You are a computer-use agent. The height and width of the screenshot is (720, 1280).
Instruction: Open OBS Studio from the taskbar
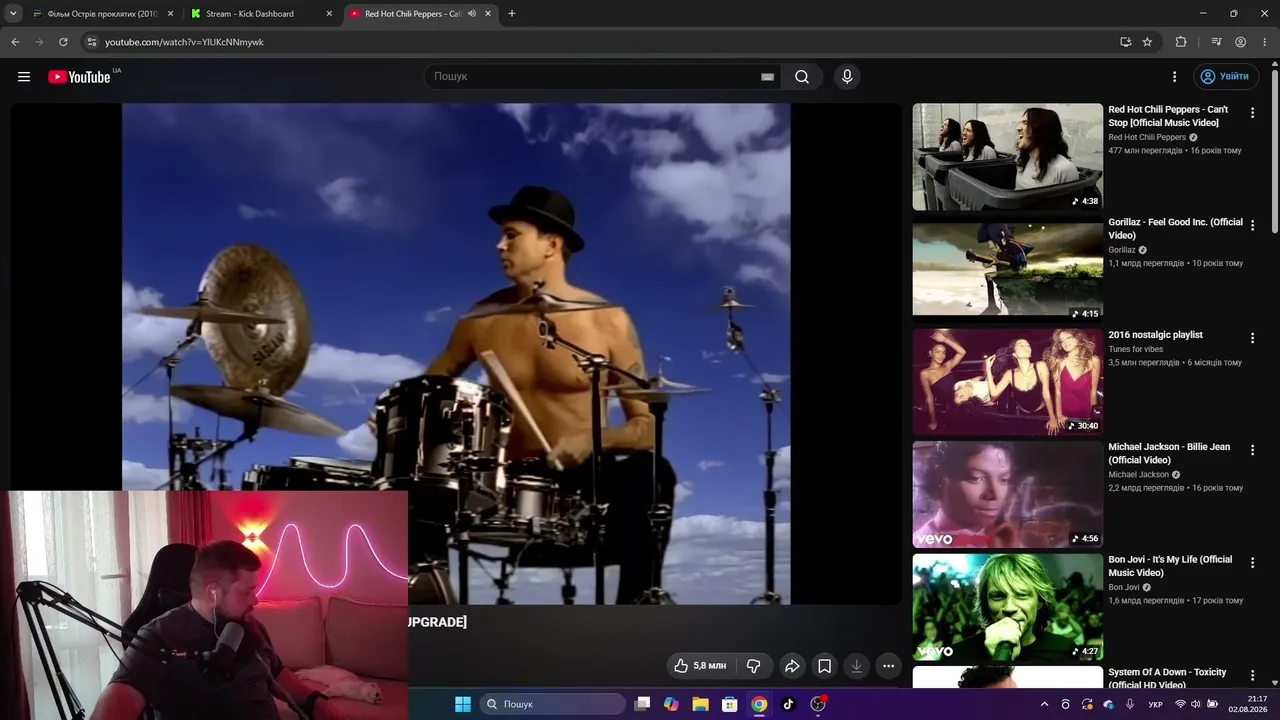pyautogui.click(x=818, y=704)
